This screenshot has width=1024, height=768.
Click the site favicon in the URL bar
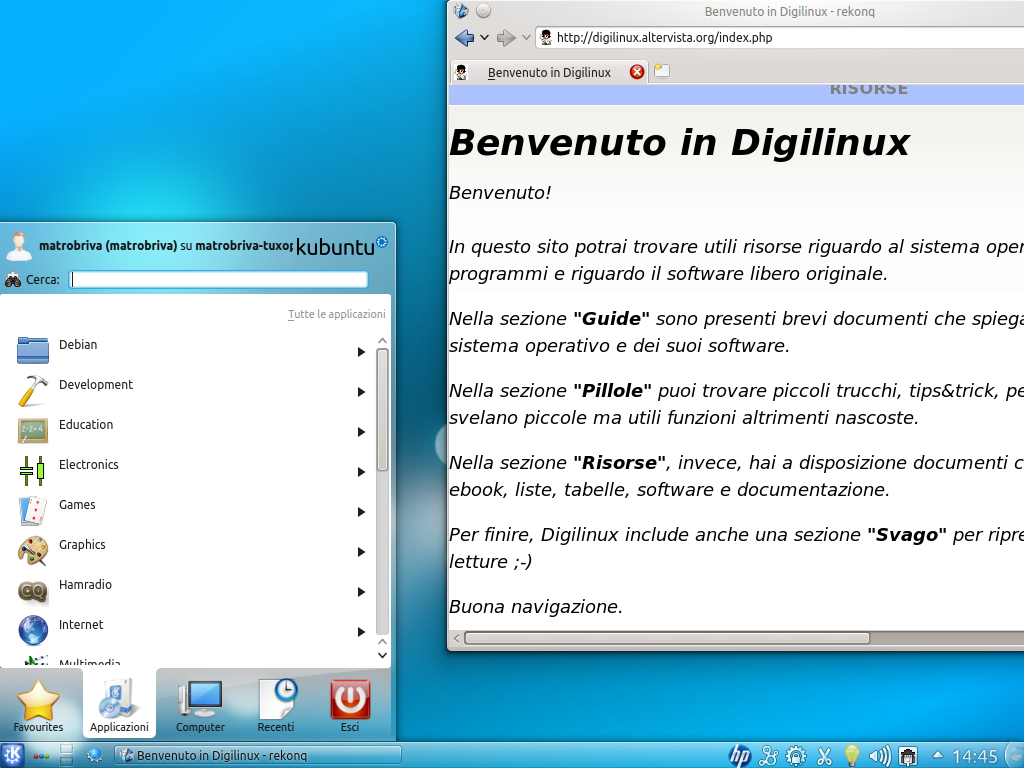546,38
